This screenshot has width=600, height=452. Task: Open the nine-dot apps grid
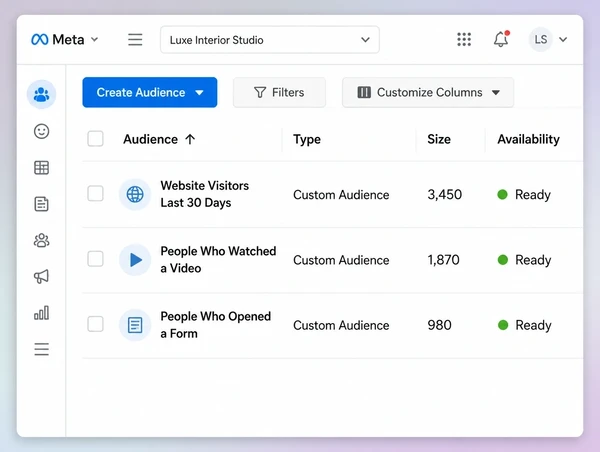click(x=464, y=39)
